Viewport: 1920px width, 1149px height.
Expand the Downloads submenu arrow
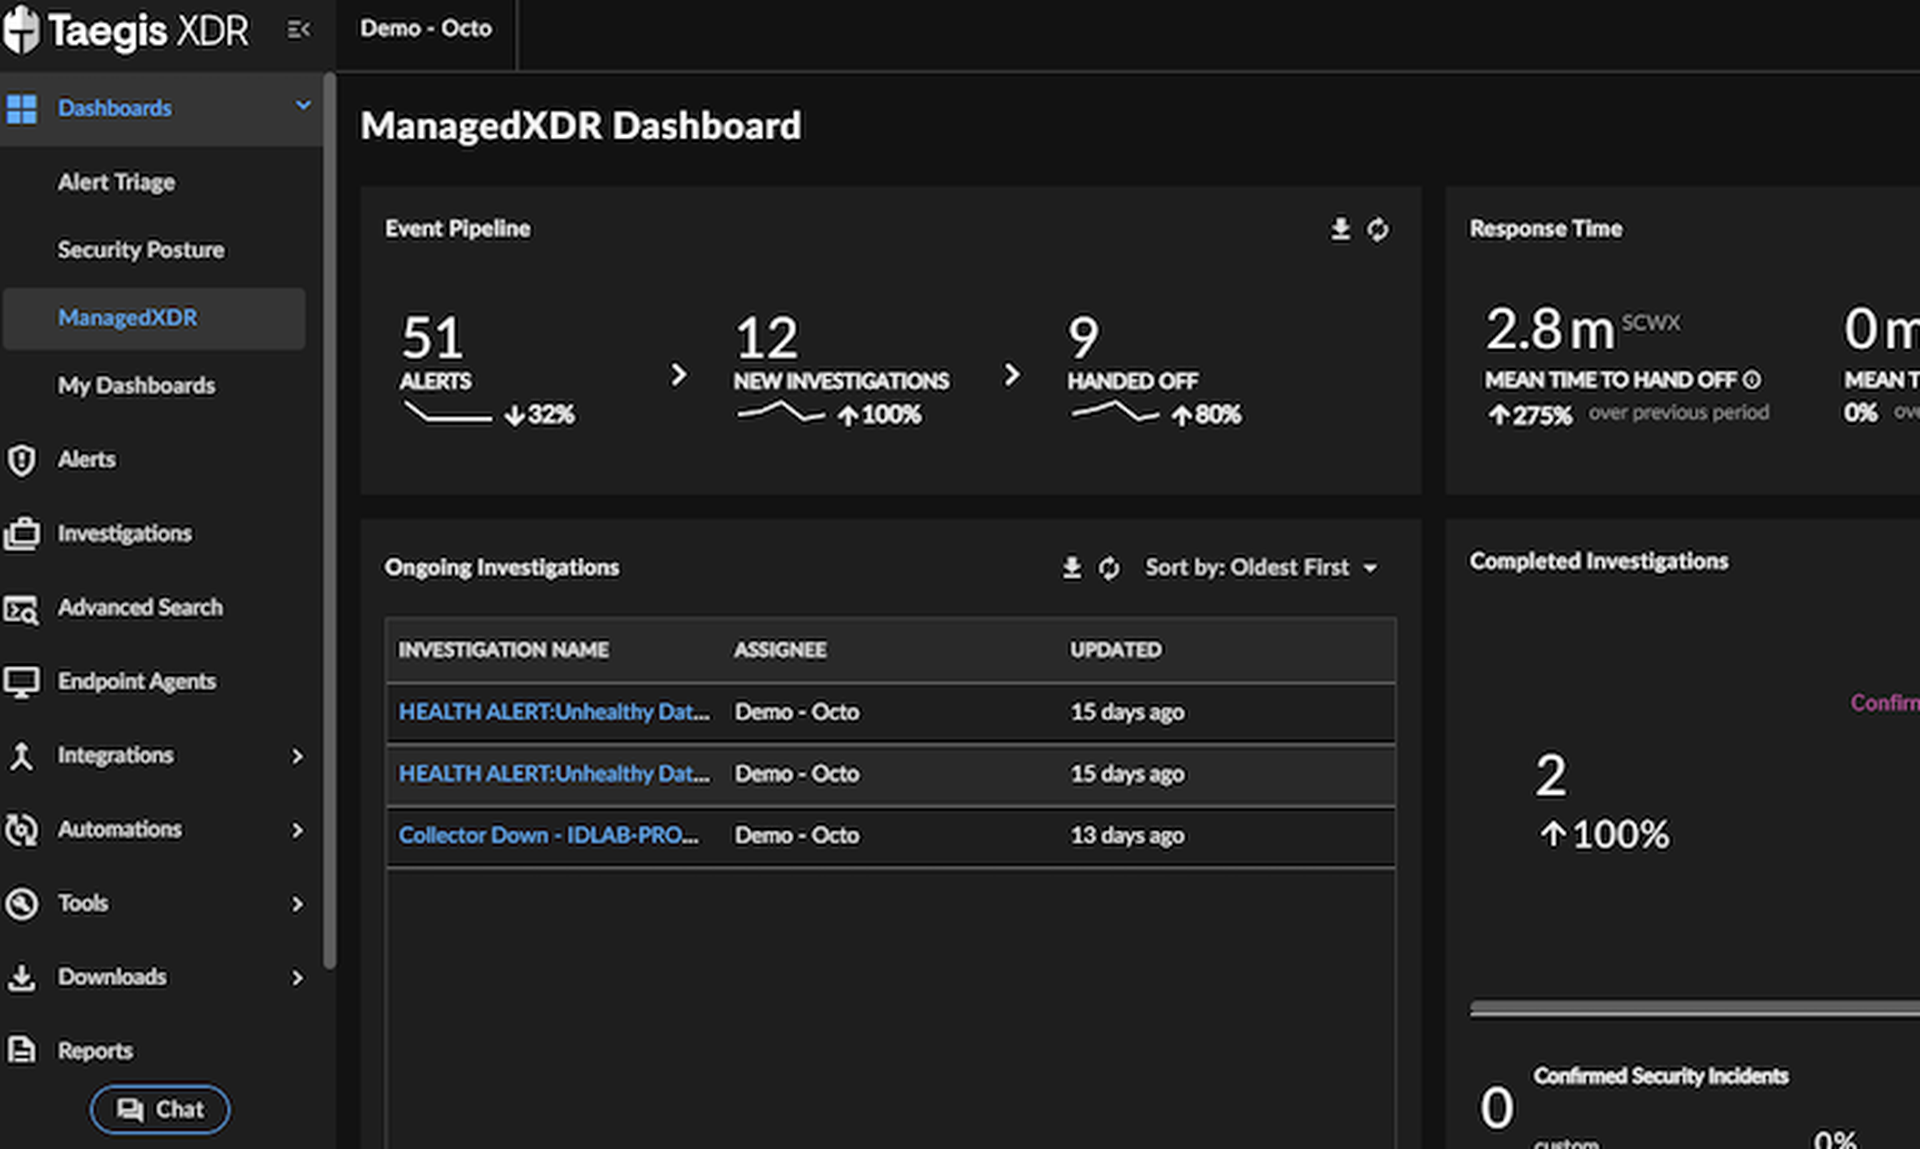[x=297, y=977]
